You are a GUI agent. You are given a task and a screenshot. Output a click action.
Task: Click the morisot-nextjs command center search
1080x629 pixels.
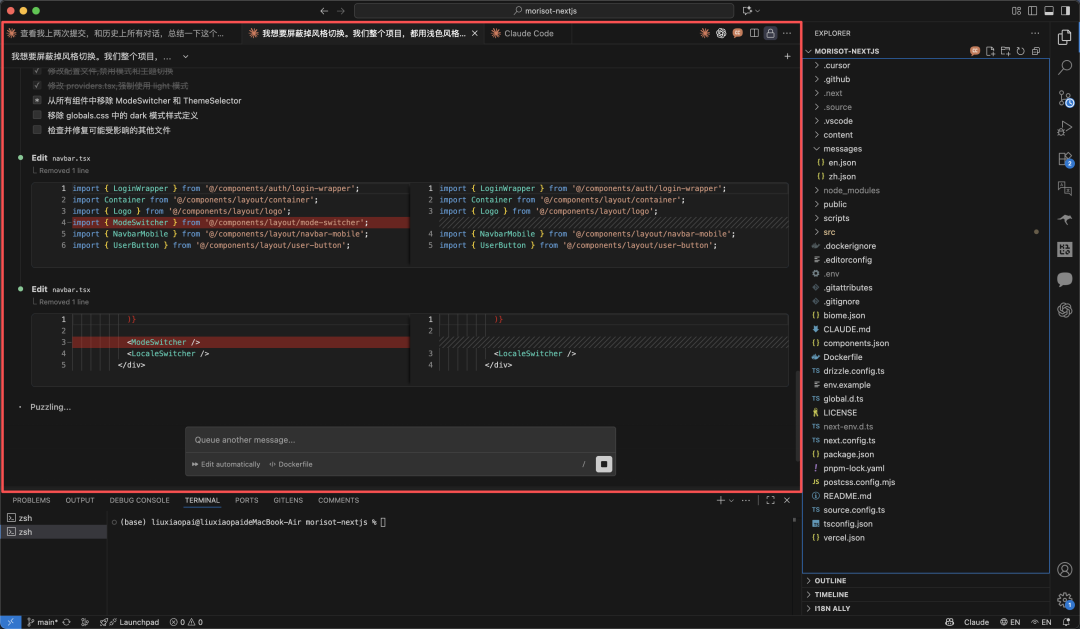pos(544,10)
